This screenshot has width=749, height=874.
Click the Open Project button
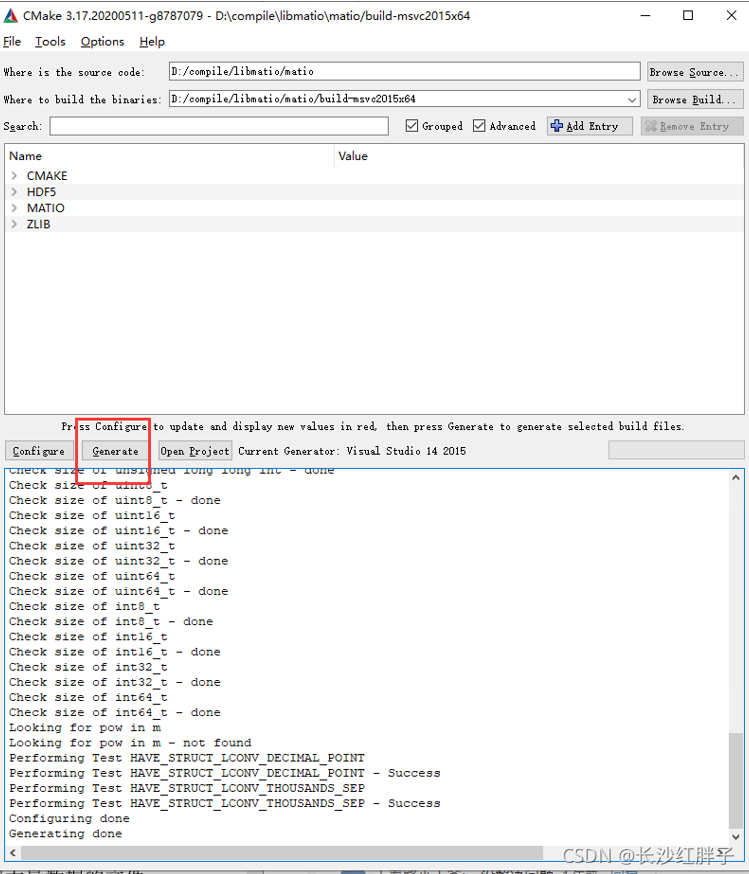194,451
